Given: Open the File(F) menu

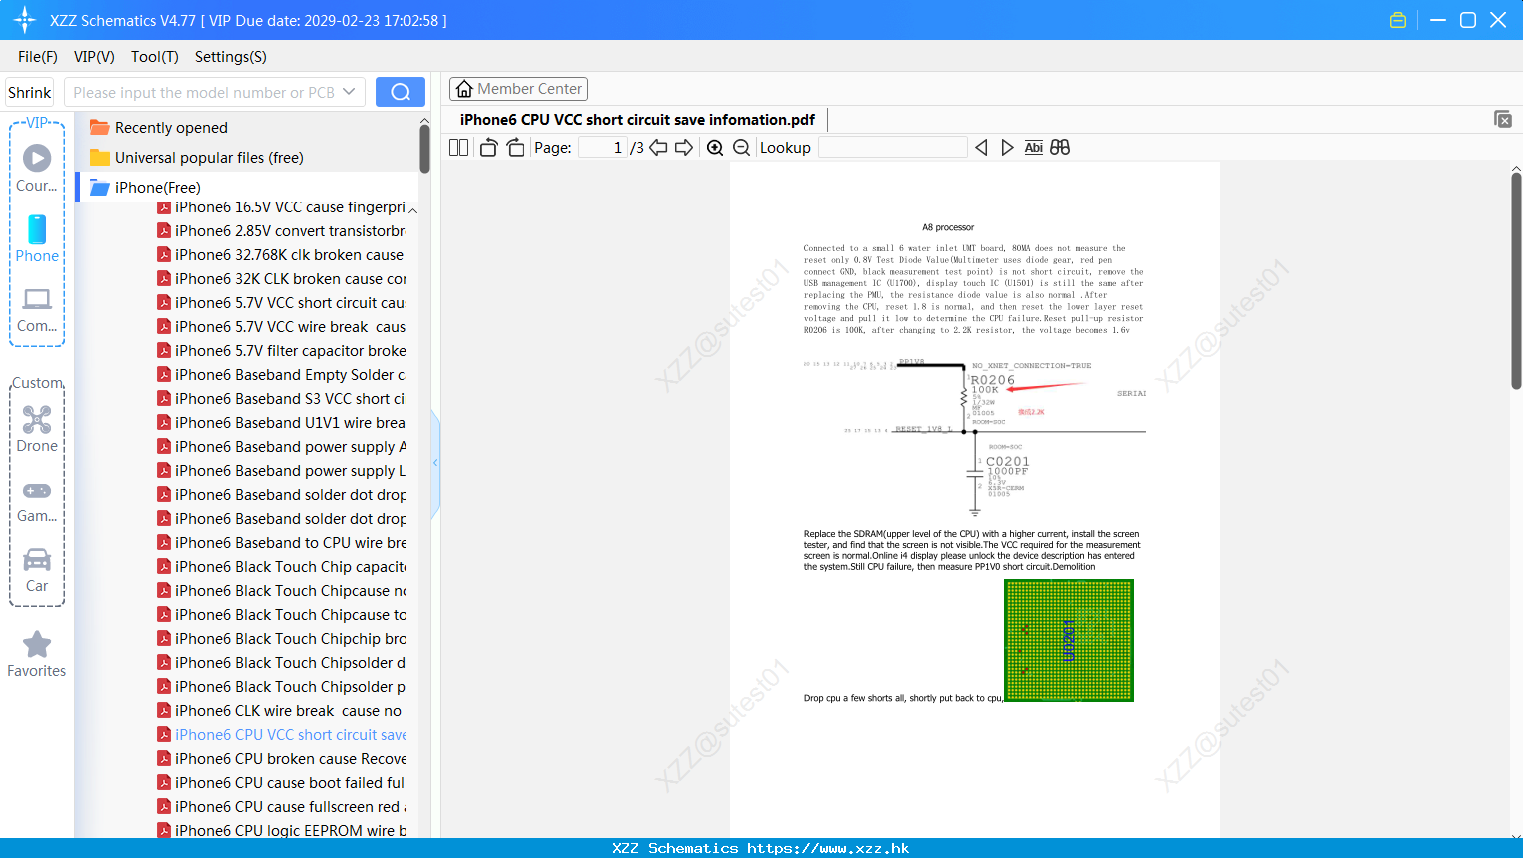Looking at the screenshot, I should (38, 57).
